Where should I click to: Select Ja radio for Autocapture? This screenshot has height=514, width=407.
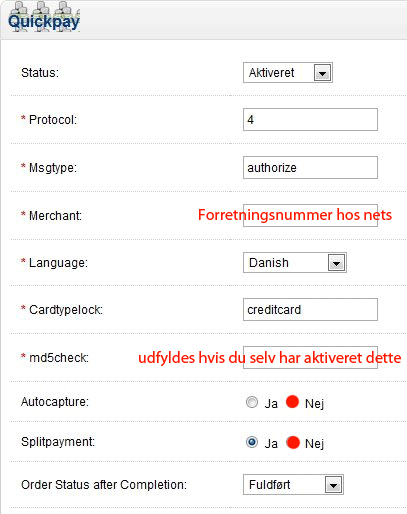coord(252,402)
